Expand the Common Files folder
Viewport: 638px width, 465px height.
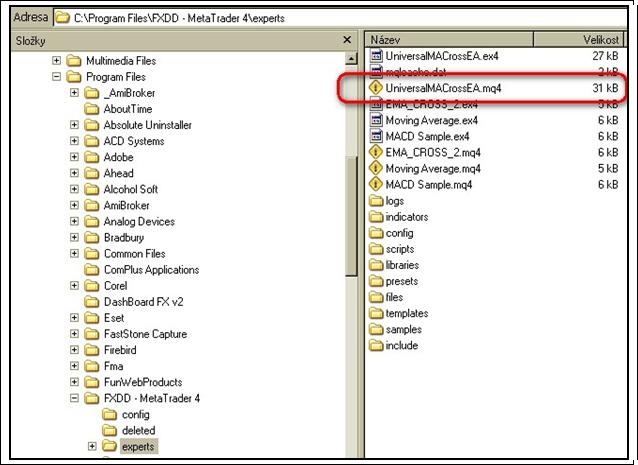point(74,253)
